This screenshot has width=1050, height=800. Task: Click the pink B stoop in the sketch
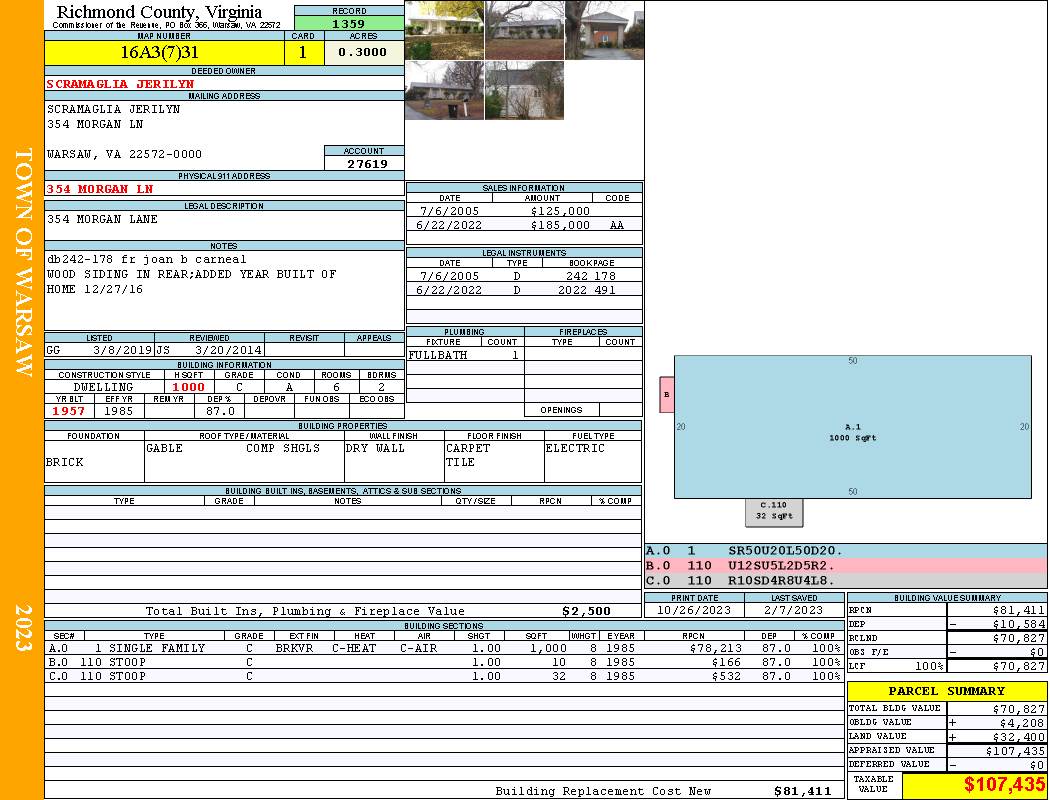tap(666, 395)
